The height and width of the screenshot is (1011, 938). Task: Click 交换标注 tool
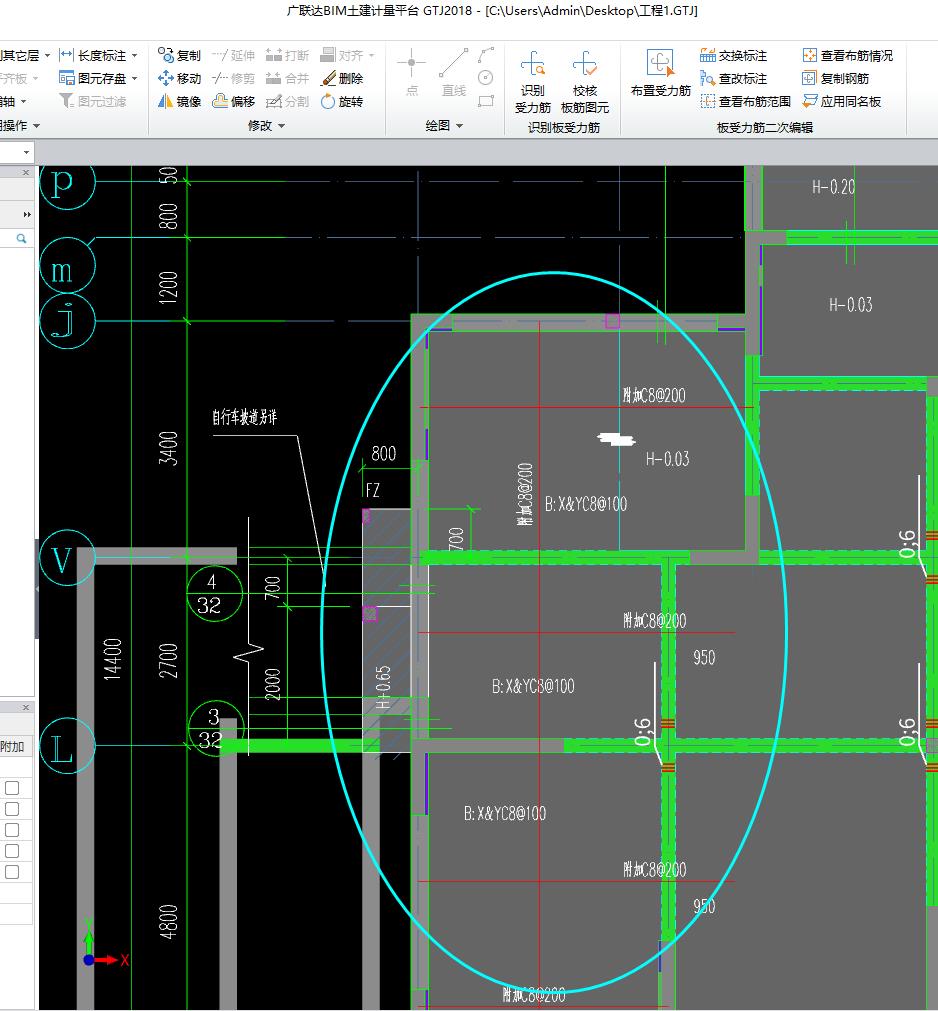(733, 55)
